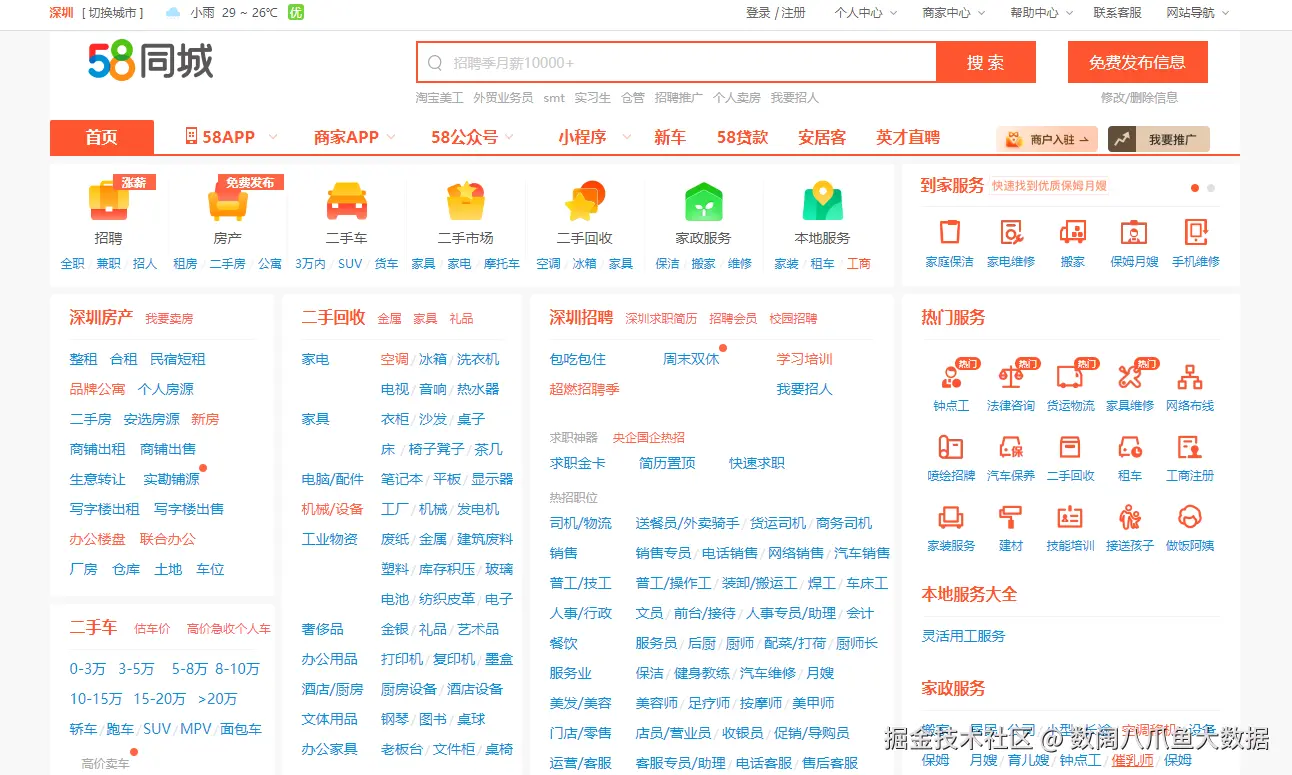Click 切换城市 to change city

(114, 13)
